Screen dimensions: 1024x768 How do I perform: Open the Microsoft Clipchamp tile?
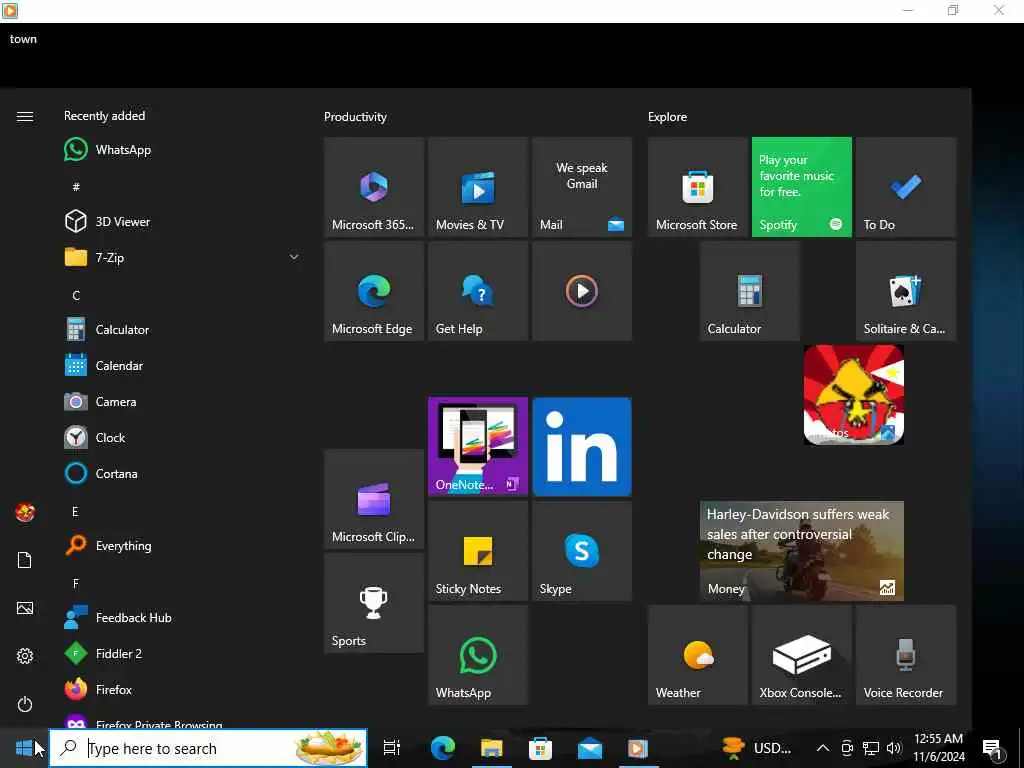(374, 499)
